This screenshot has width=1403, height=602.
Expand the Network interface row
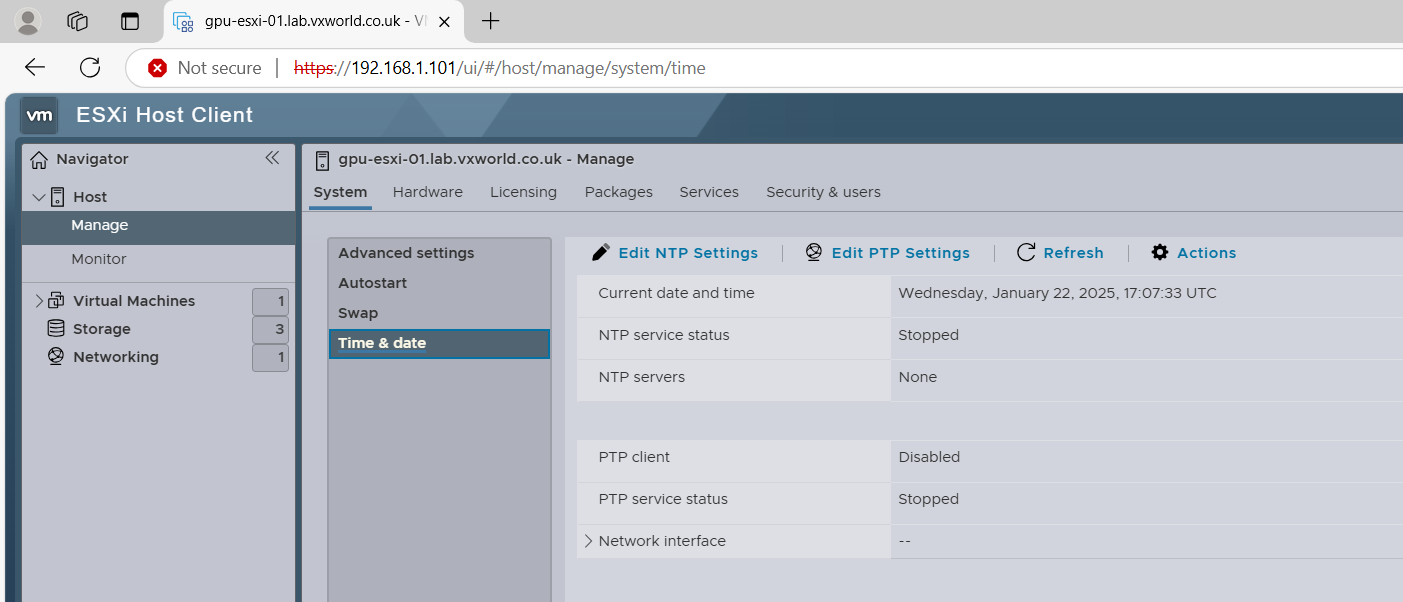click(x=588, y=541)
